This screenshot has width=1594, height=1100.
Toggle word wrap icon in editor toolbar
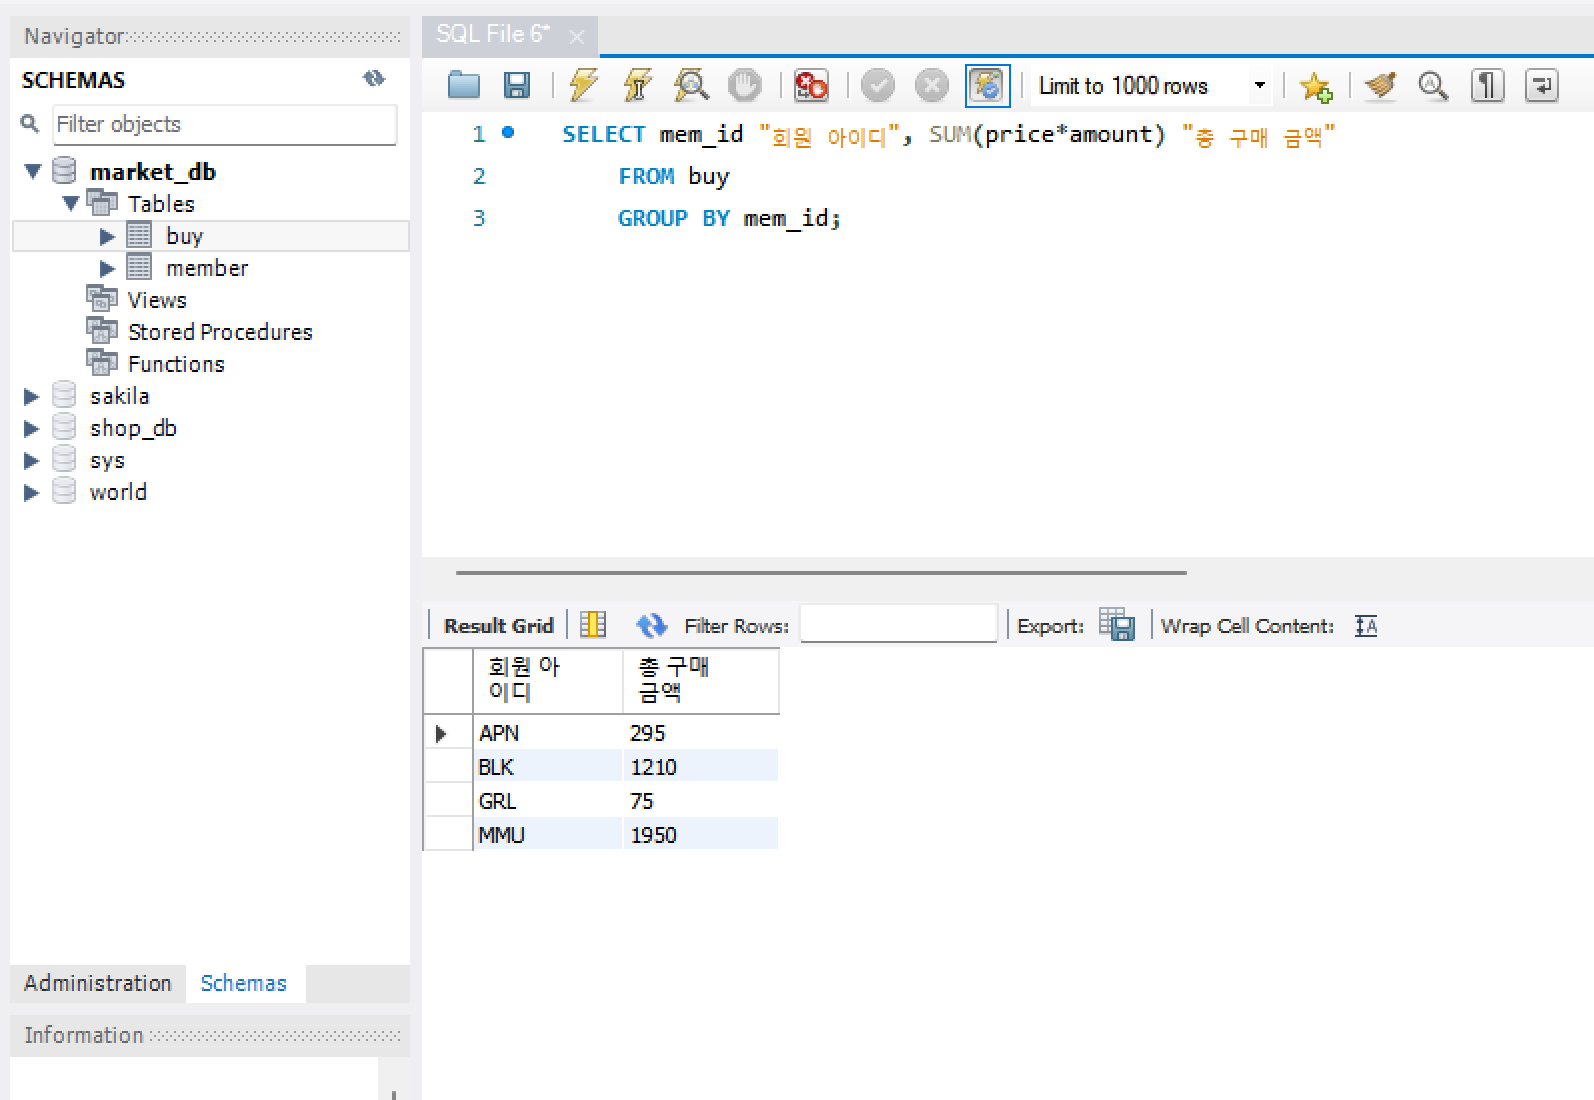tap(1541, 86)
